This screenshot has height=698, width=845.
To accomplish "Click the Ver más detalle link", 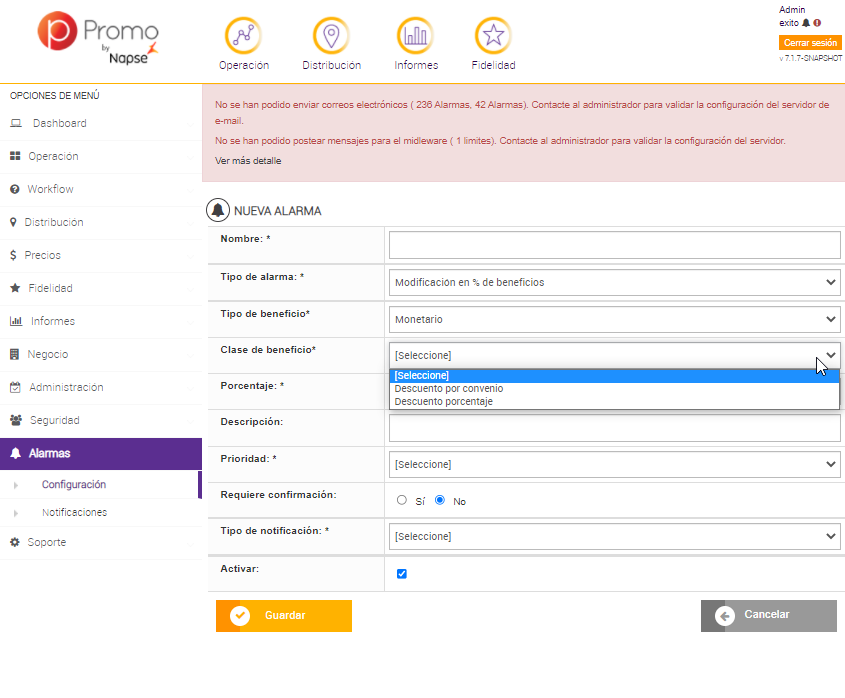I will (248, 161).
